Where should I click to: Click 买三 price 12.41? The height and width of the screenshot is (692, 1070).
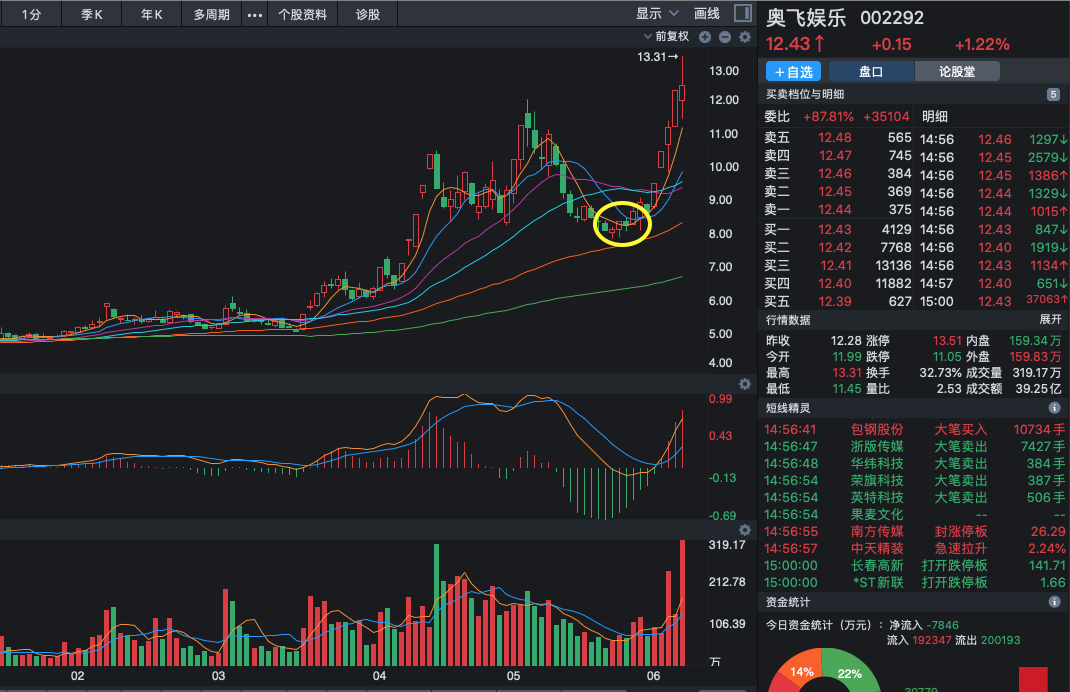pyautogui.click(x=836, y=265)
